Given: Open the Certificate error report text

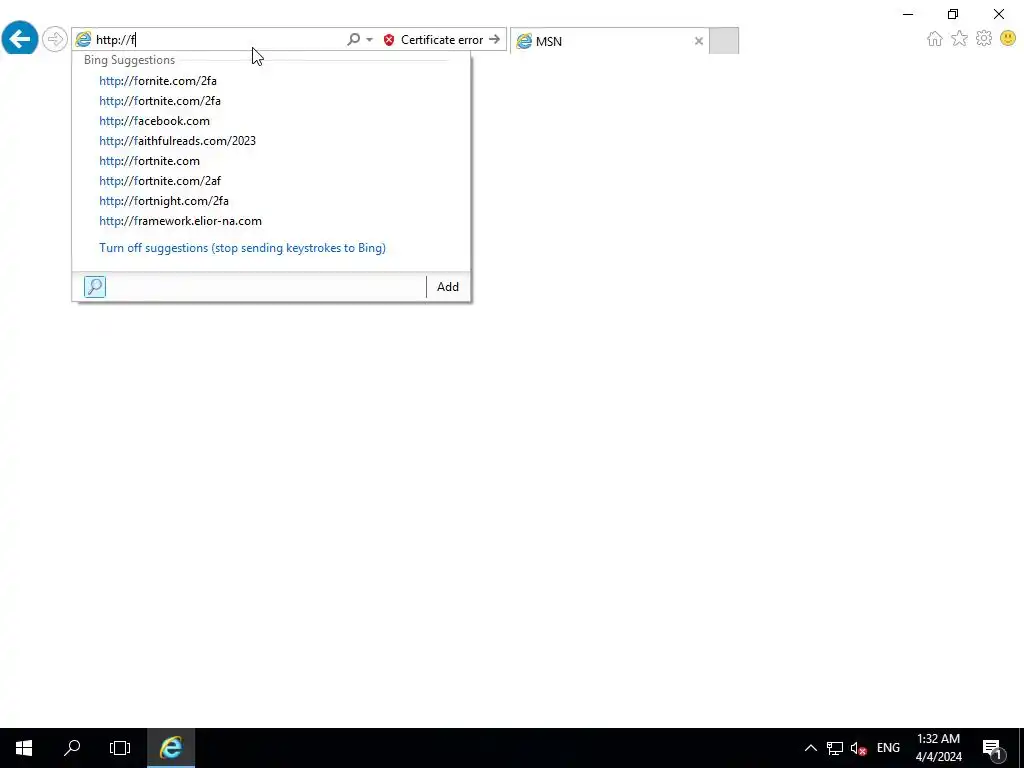Looking at the screenshot, I should click(x=442, y=40).
